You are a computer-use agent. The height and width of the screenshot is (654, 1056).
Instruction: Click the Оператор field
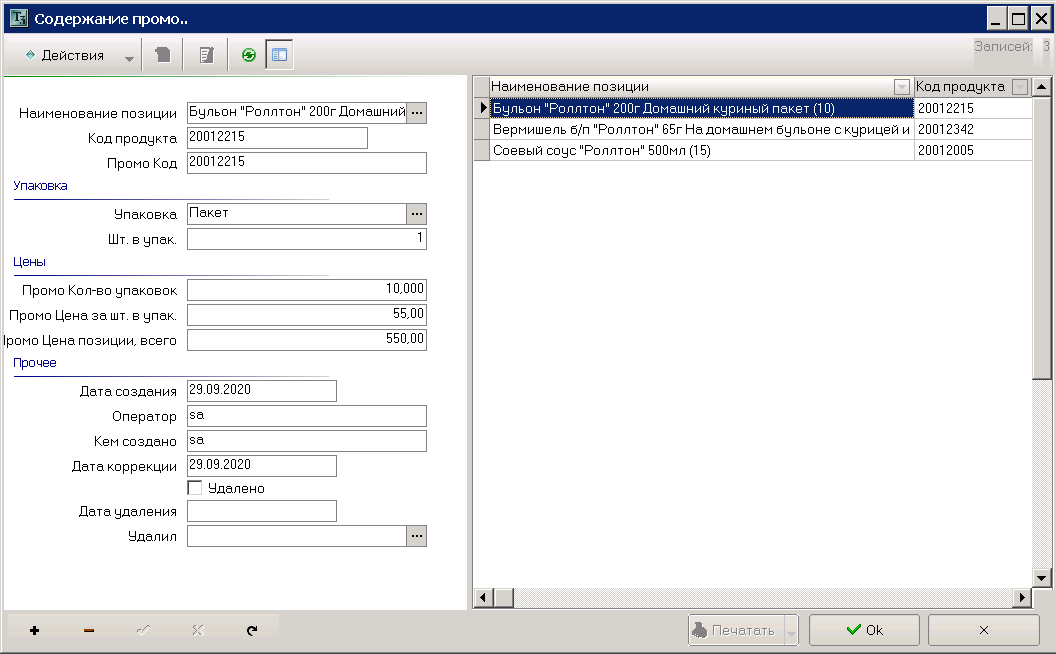[x=307, y=416]
